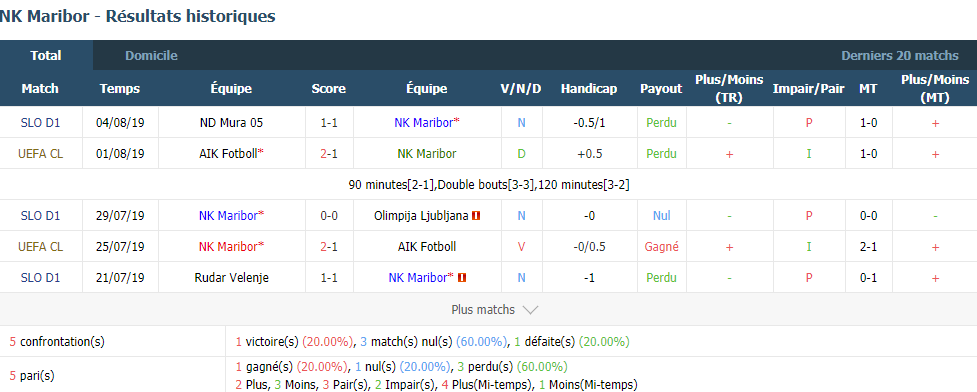This screenshot has height=392, width=977.
Task: Switch to the Domicile tab
Action: pos(151,55)
